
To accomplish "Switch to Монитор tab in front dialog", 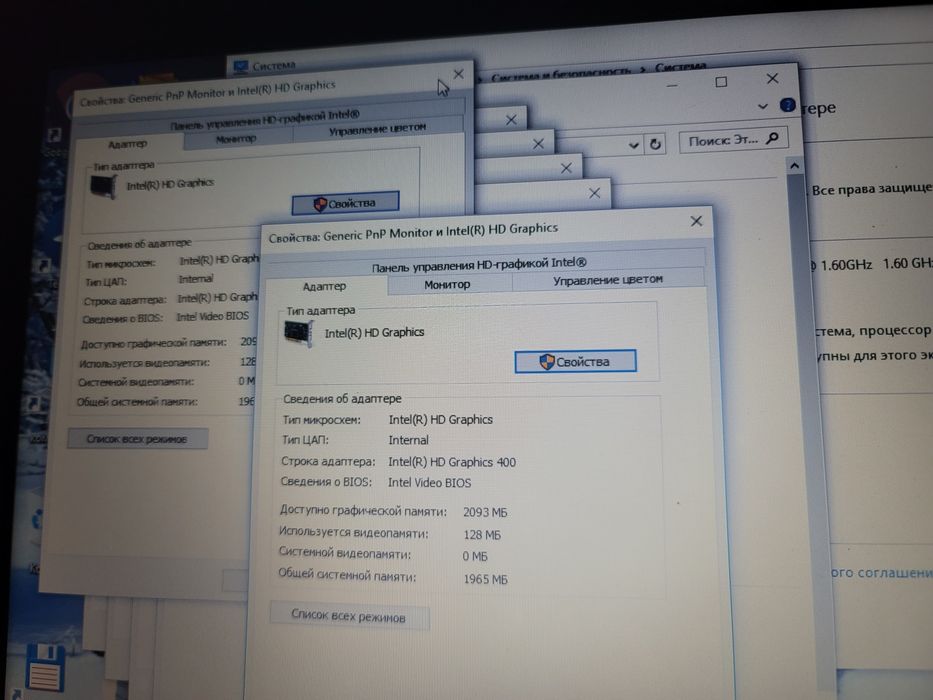I will pos(447,285).
